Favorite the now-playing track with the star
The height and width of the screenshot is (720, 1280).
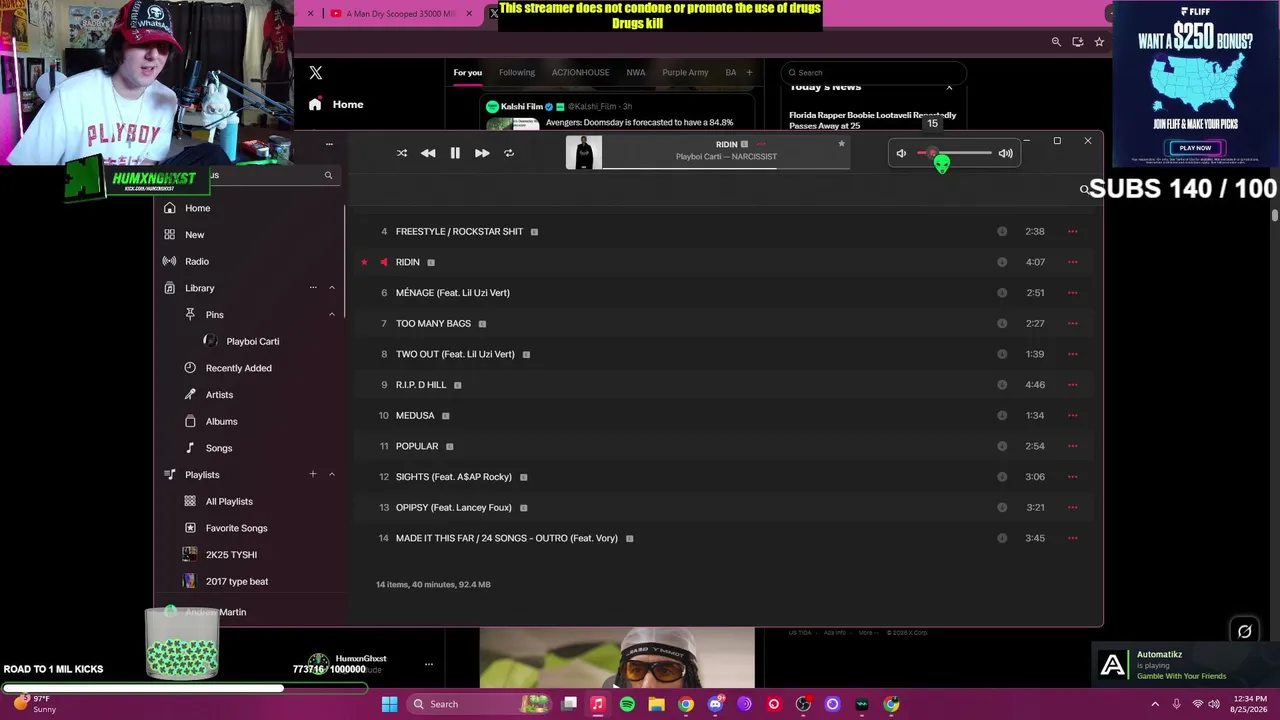(841, 144)
